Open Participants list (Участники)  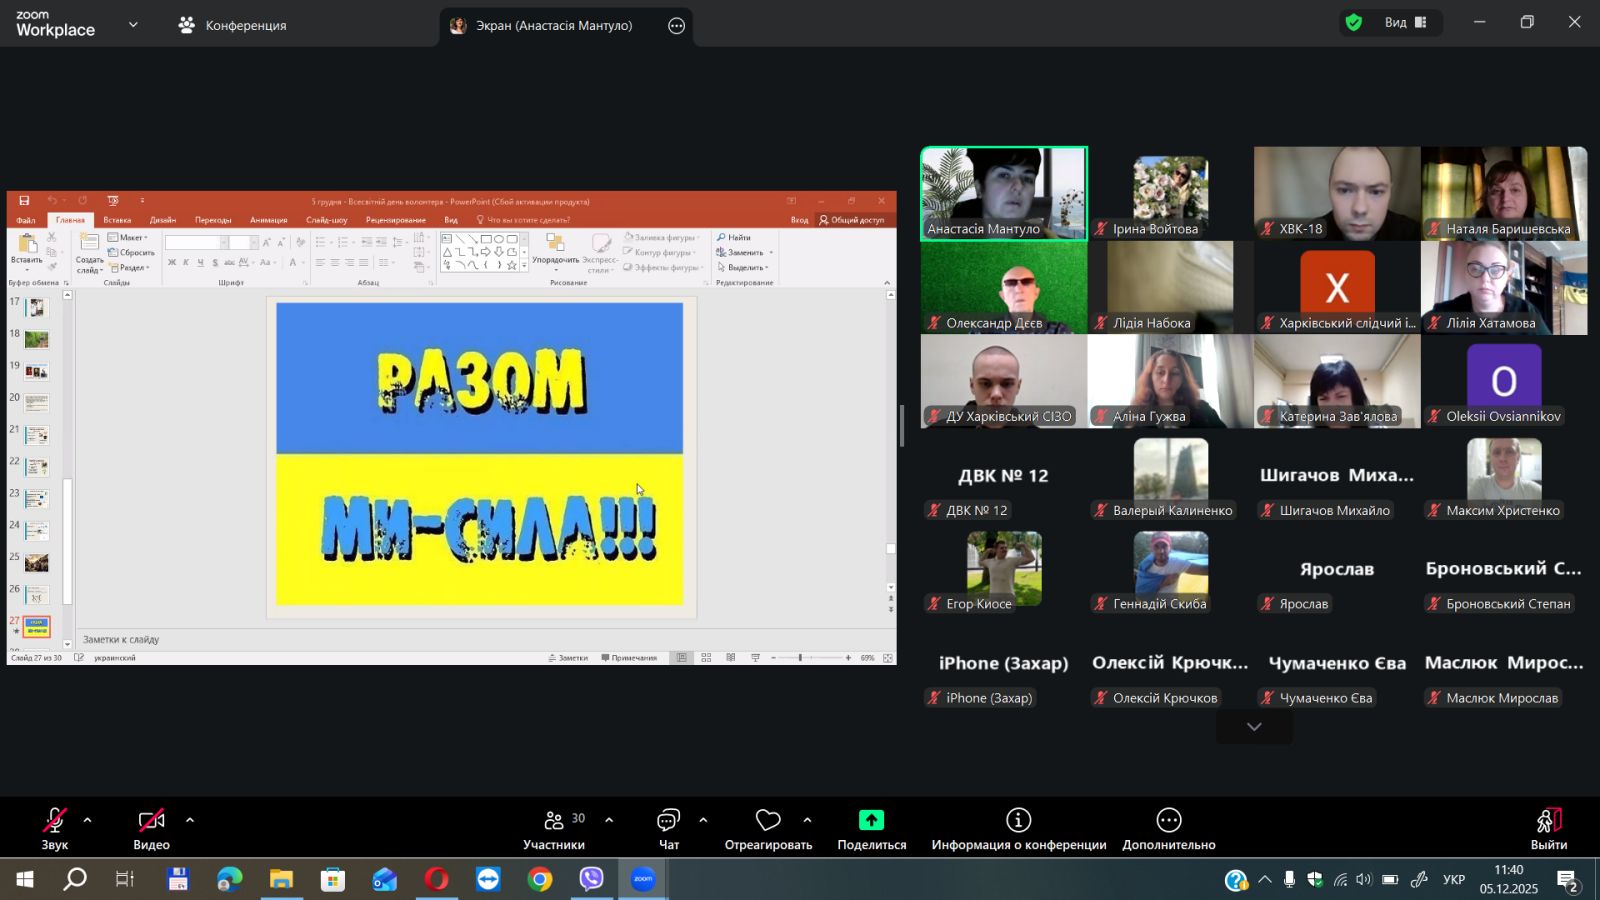tap(554, 821)
